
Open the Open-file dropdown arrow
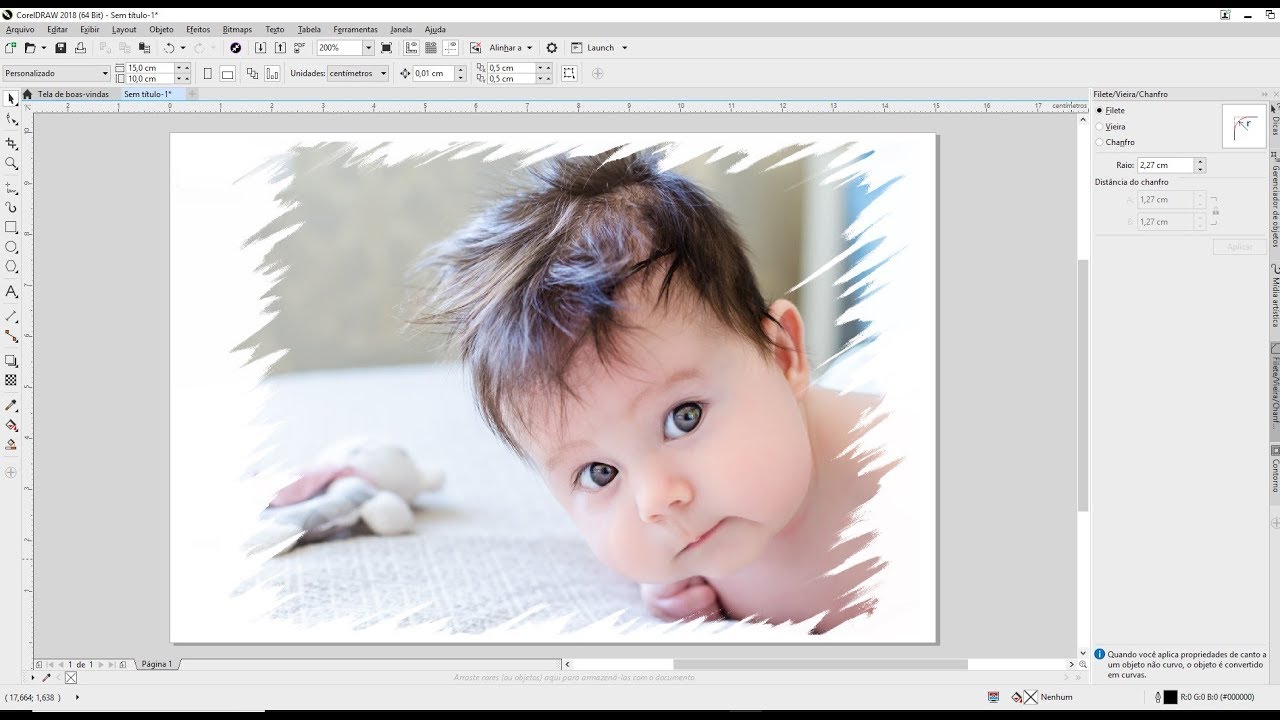pos(44,48)
